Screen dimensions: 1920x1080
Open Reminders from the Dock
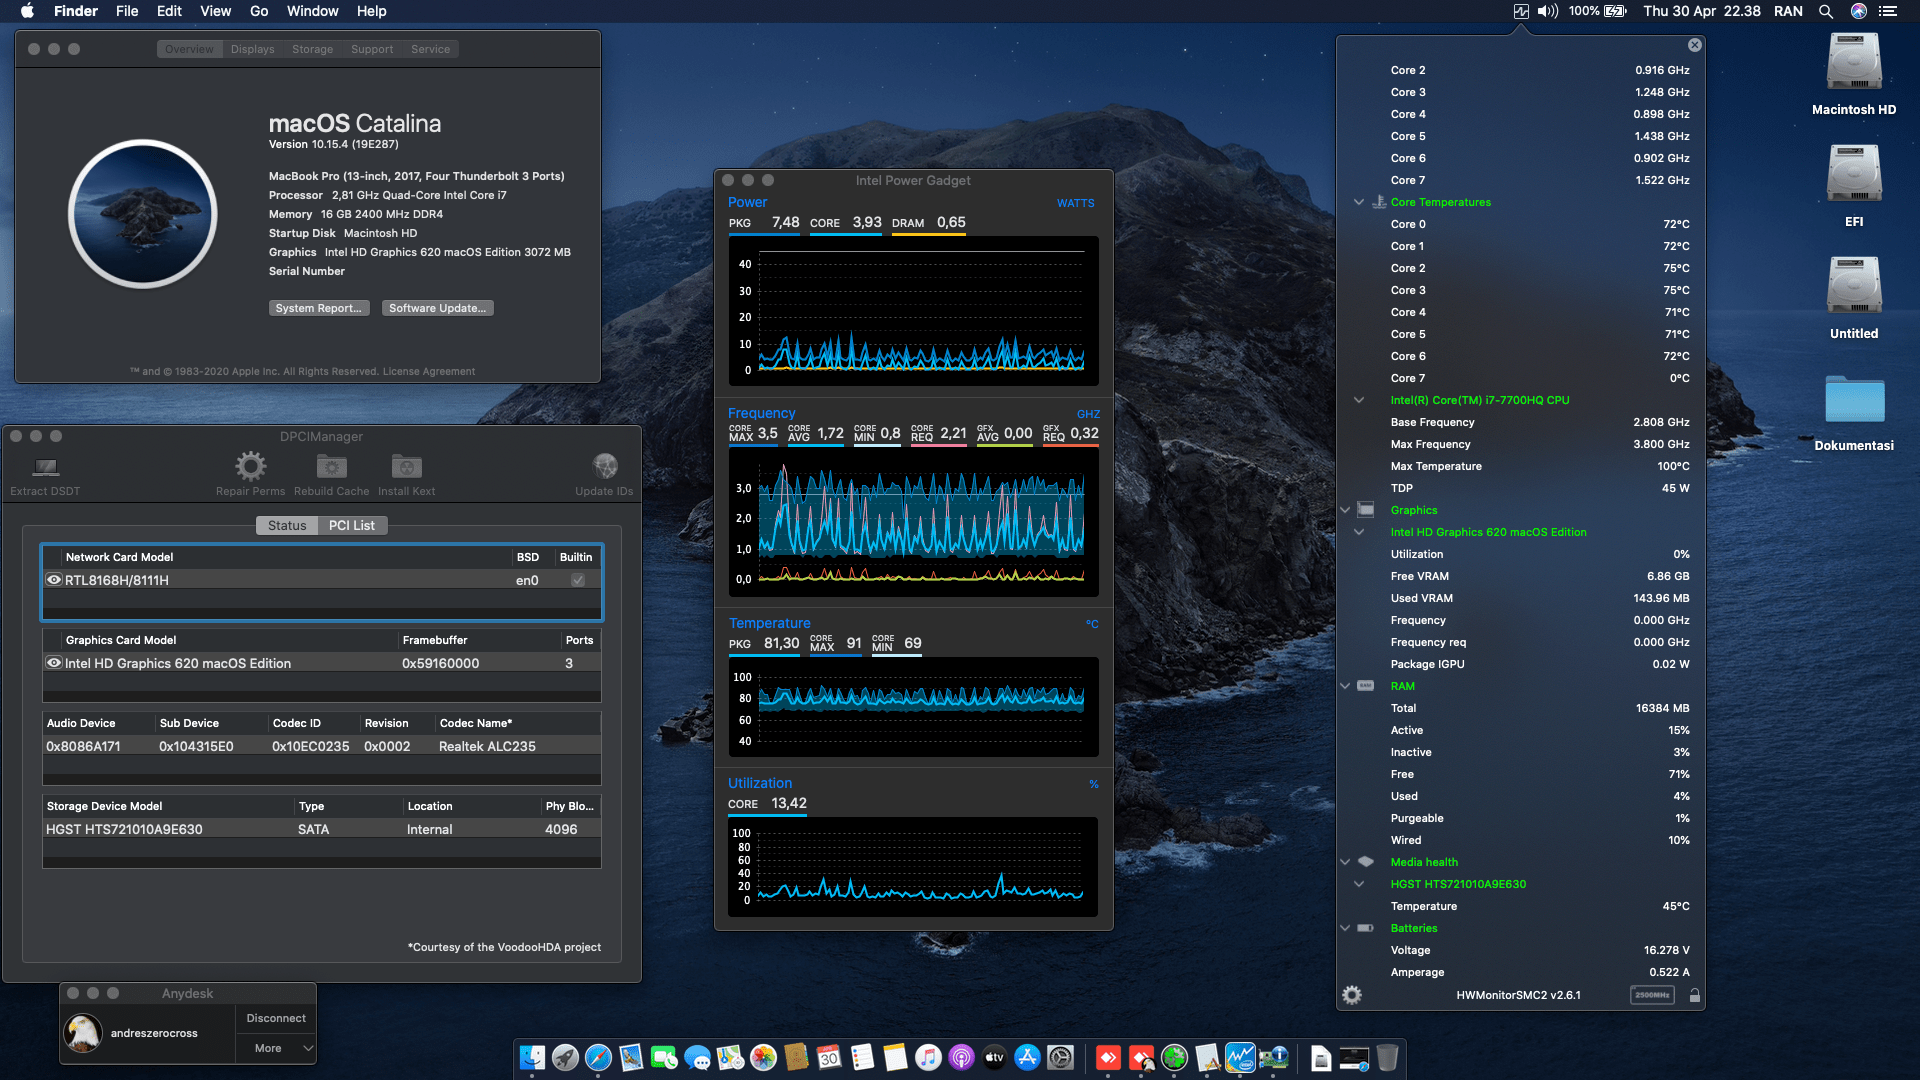pos(862,1057)
